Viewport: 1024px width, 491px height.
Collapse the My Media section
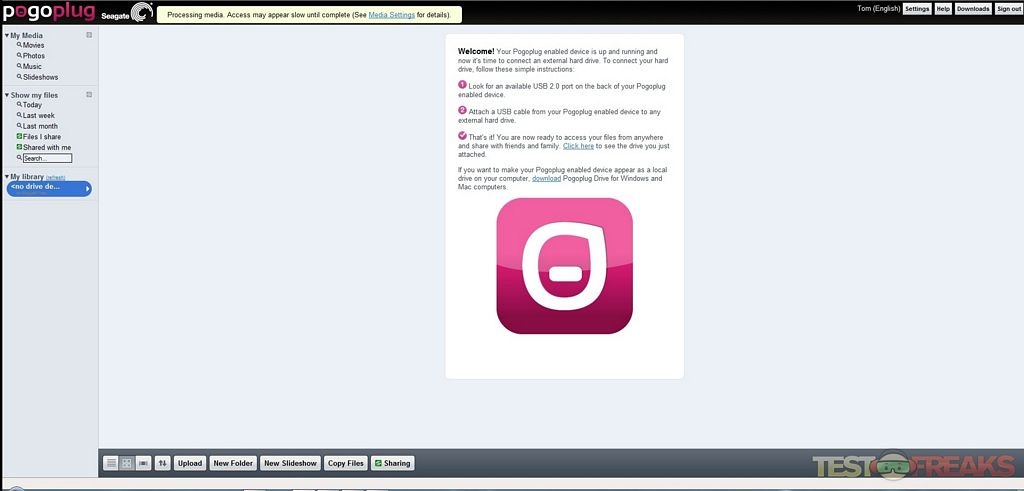click(x=6, y=35)
